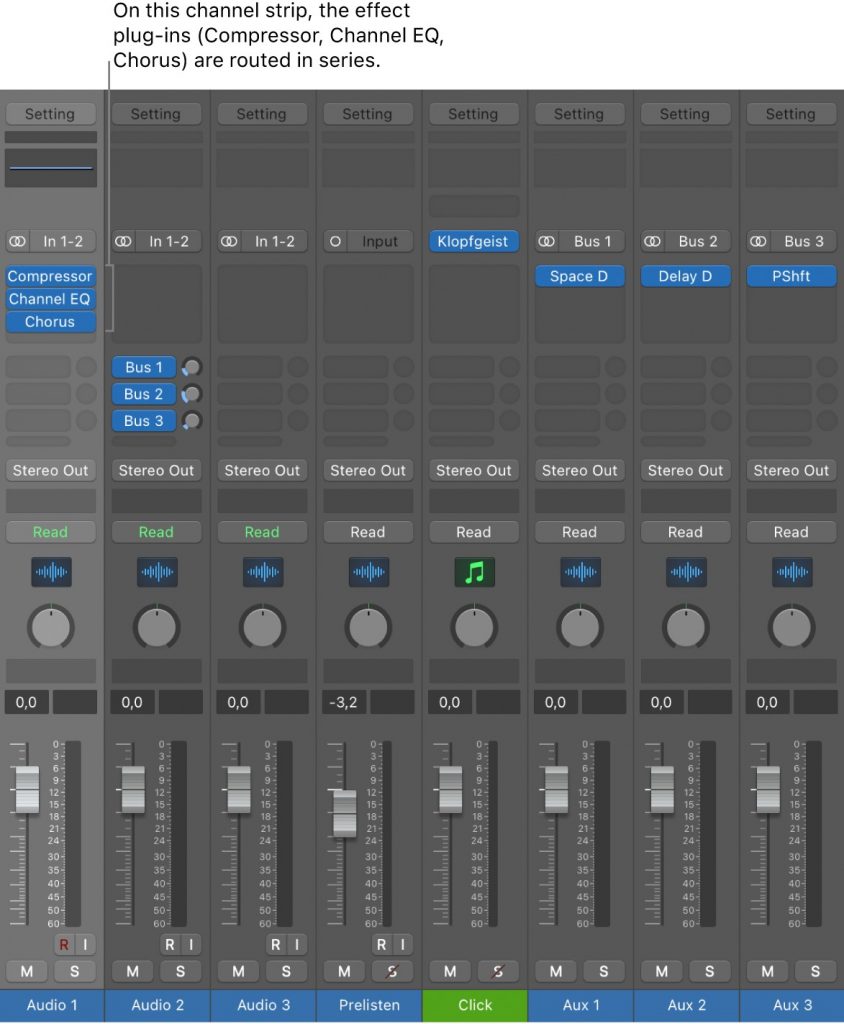Open Aux 3 Stereo Out output menu
Viewport: 844px width, 1024px height.
792,470
